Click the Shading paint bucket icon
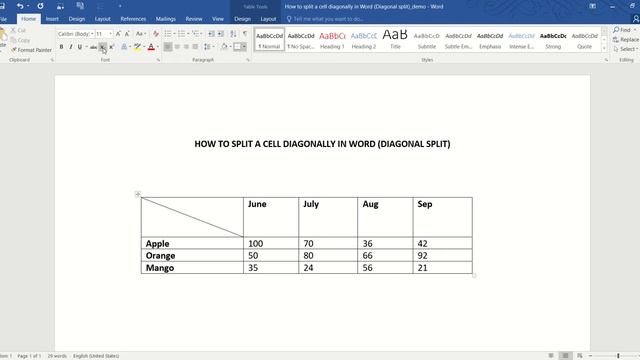The image size is (640, 360). pyautogui.click(x=224, y=47)
